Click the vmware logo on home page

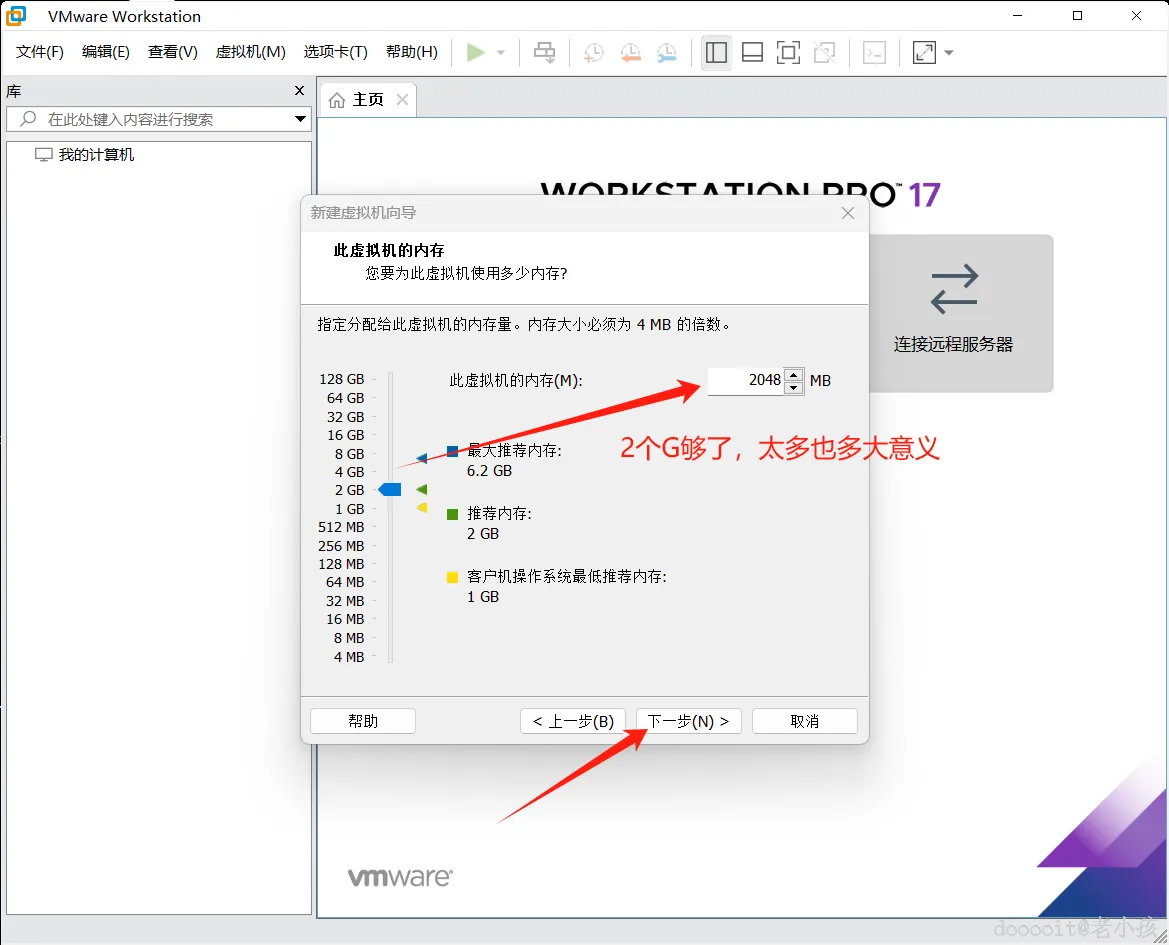point(400,877)
